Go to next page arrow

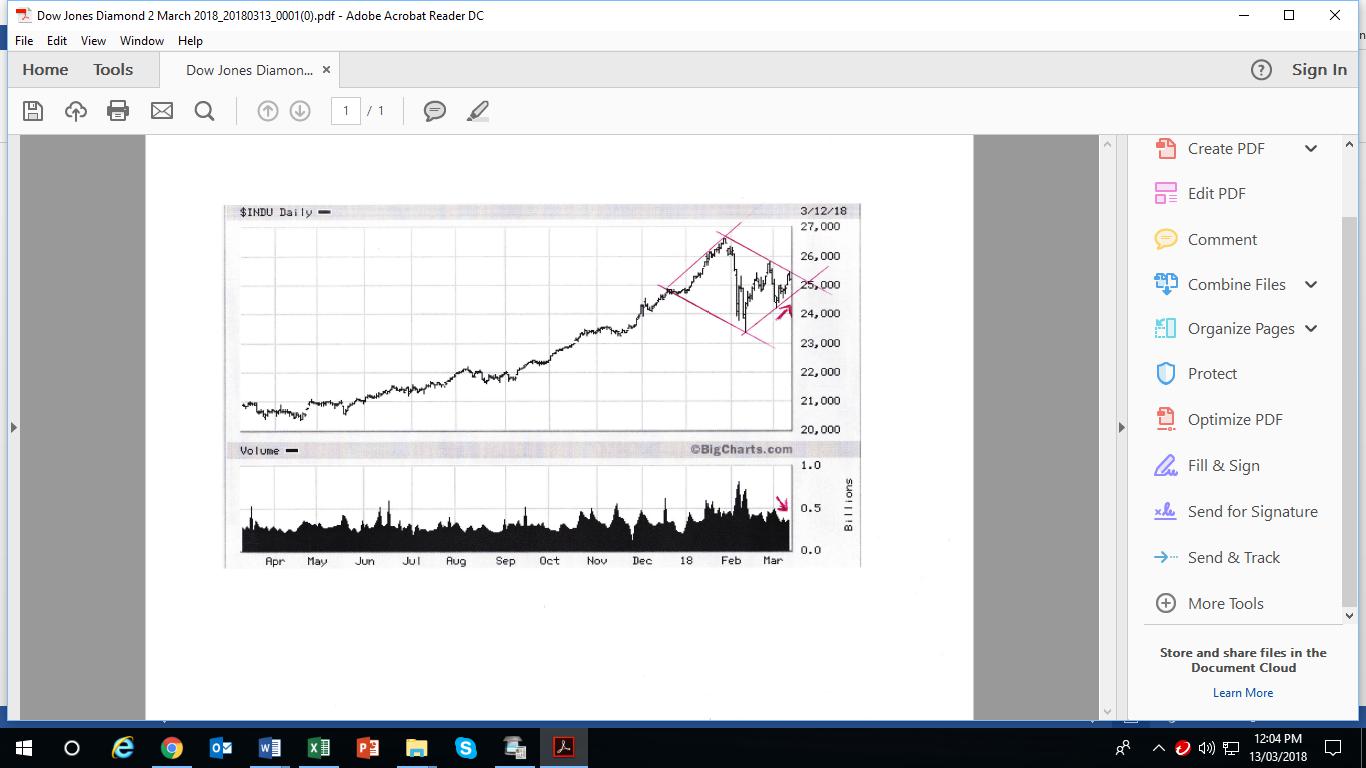(300, 111)
